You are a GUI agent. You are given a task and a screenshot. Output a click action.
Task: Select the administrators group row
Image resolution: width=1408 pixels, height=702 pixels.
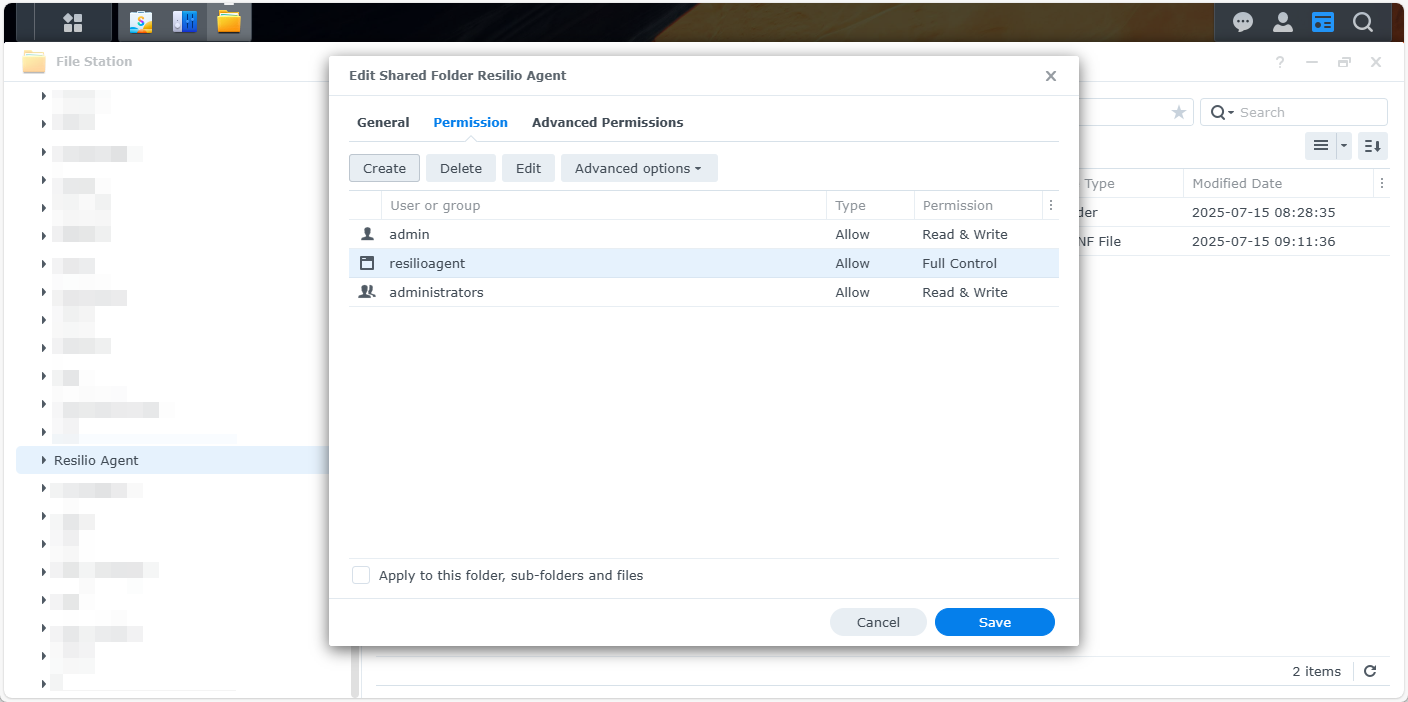coord(600,292)
